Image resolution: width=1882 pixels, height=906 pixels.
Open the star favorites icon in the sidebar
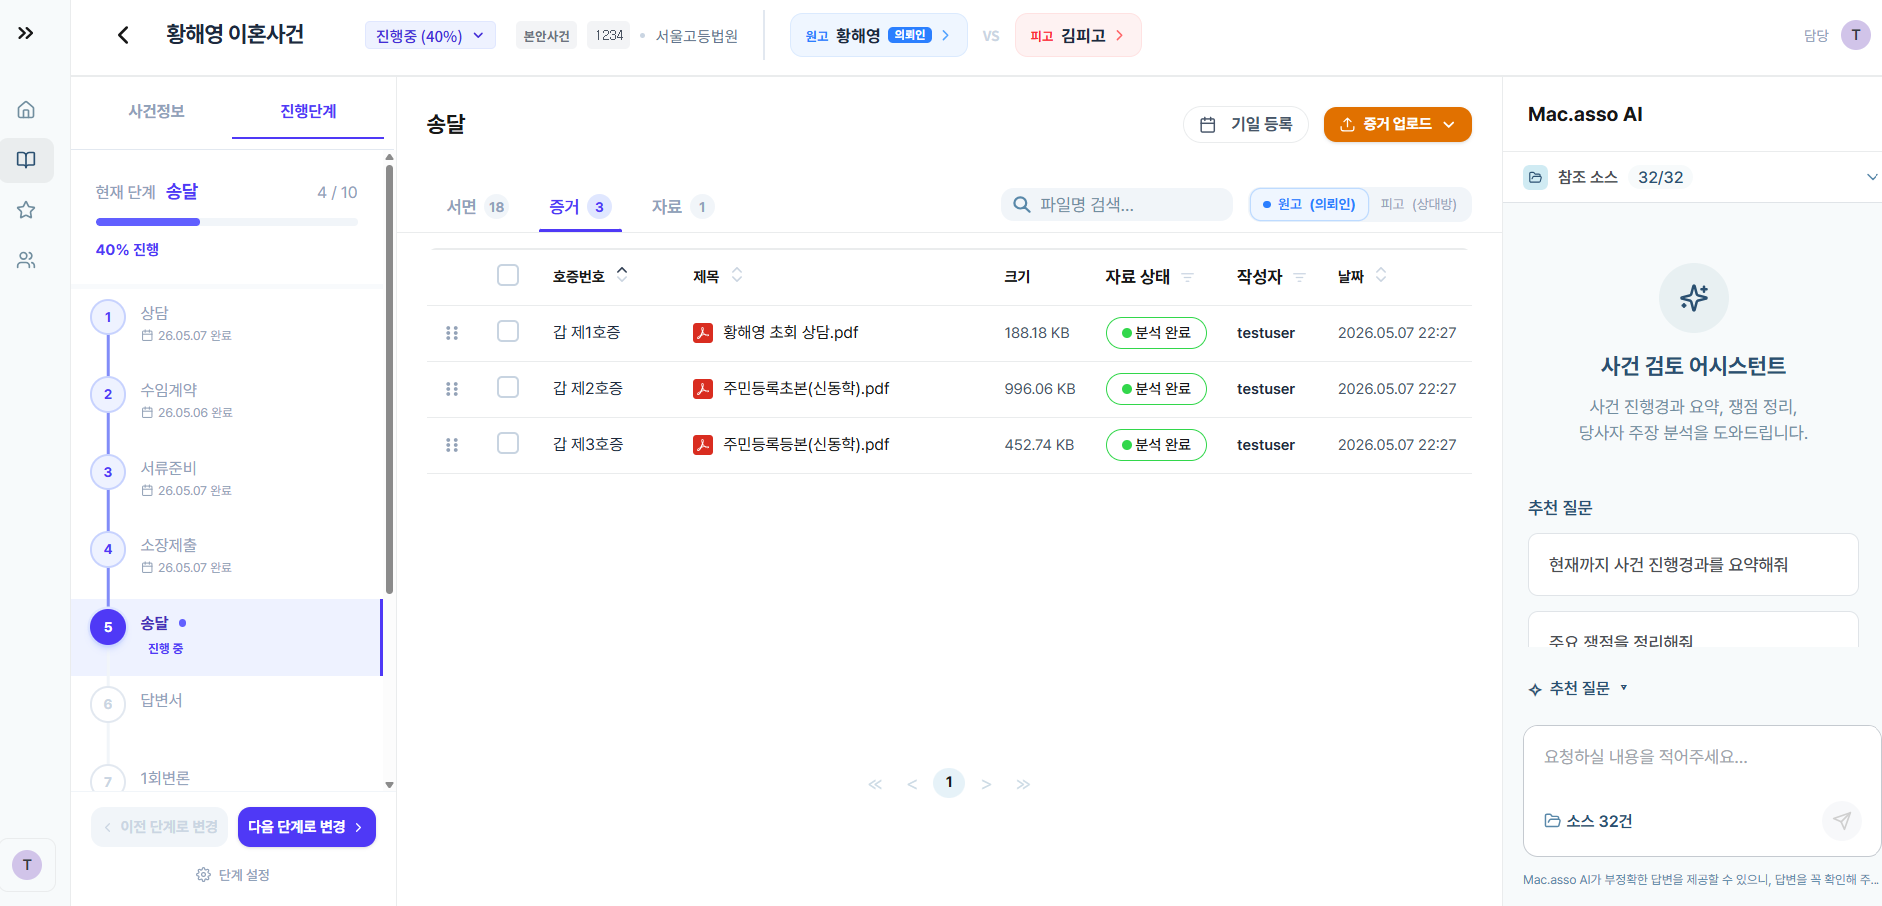26,210
